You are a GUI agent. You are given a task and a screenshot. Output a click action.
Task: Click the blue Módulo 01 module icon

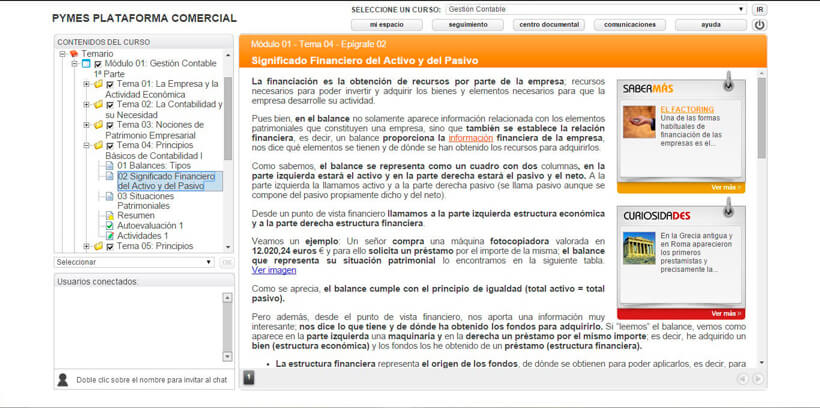(x=86, y=64)
